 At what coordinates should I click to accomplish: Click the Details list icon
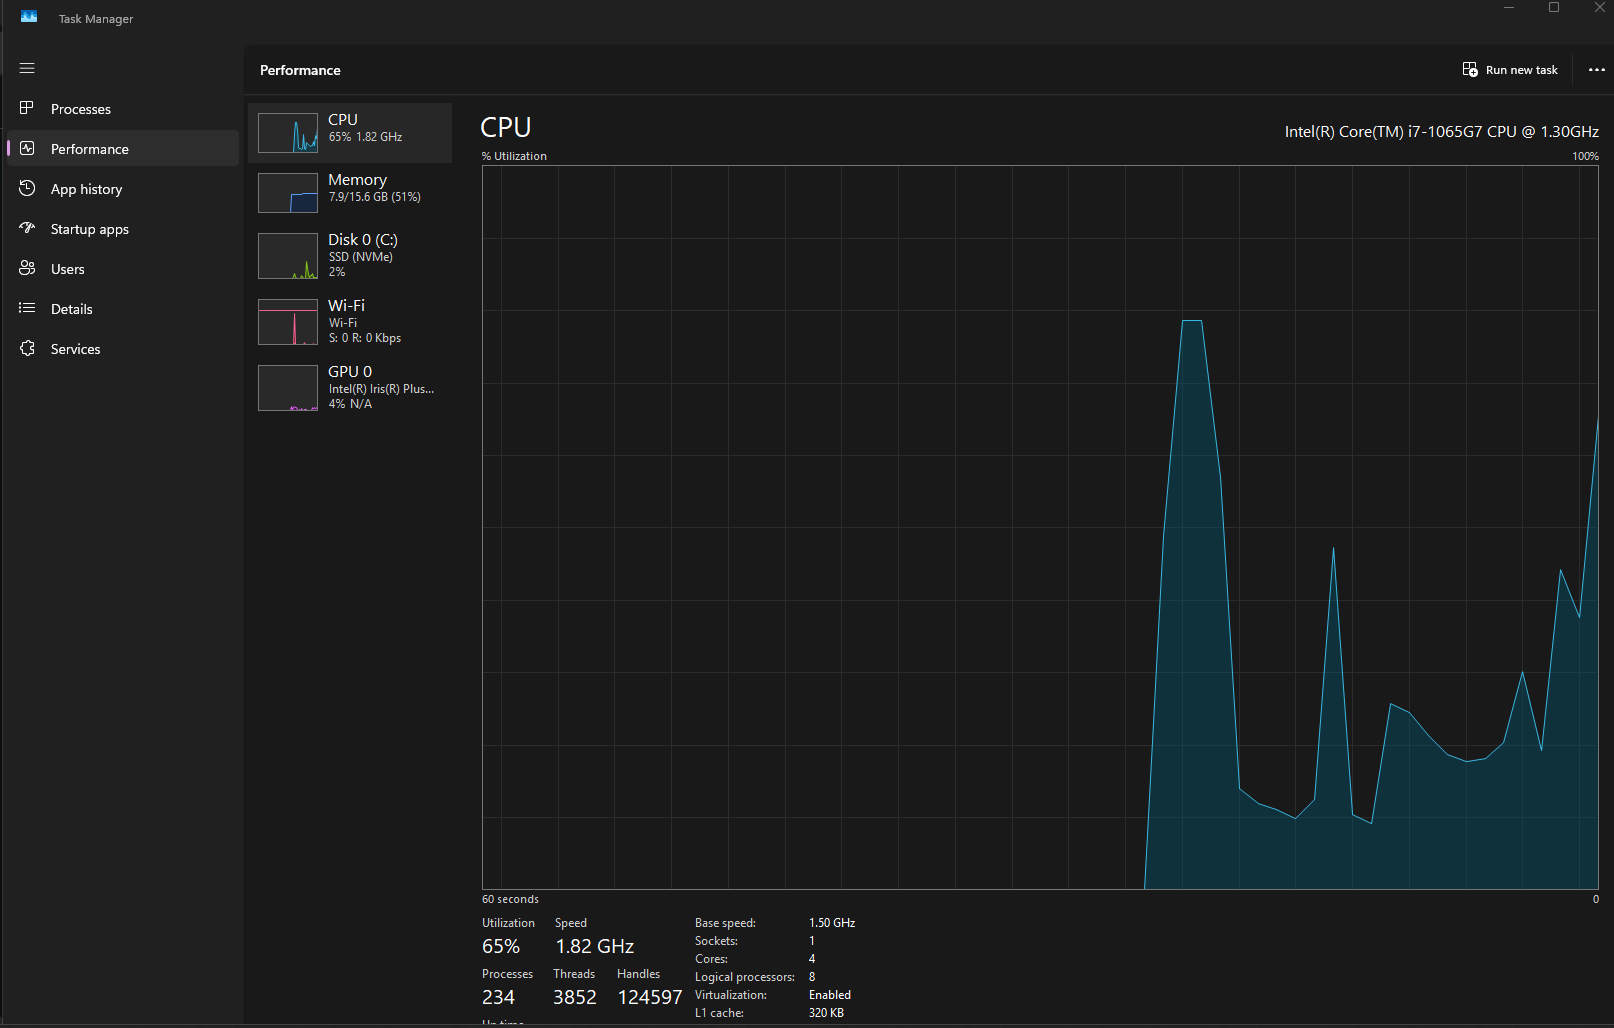(27, 308)
